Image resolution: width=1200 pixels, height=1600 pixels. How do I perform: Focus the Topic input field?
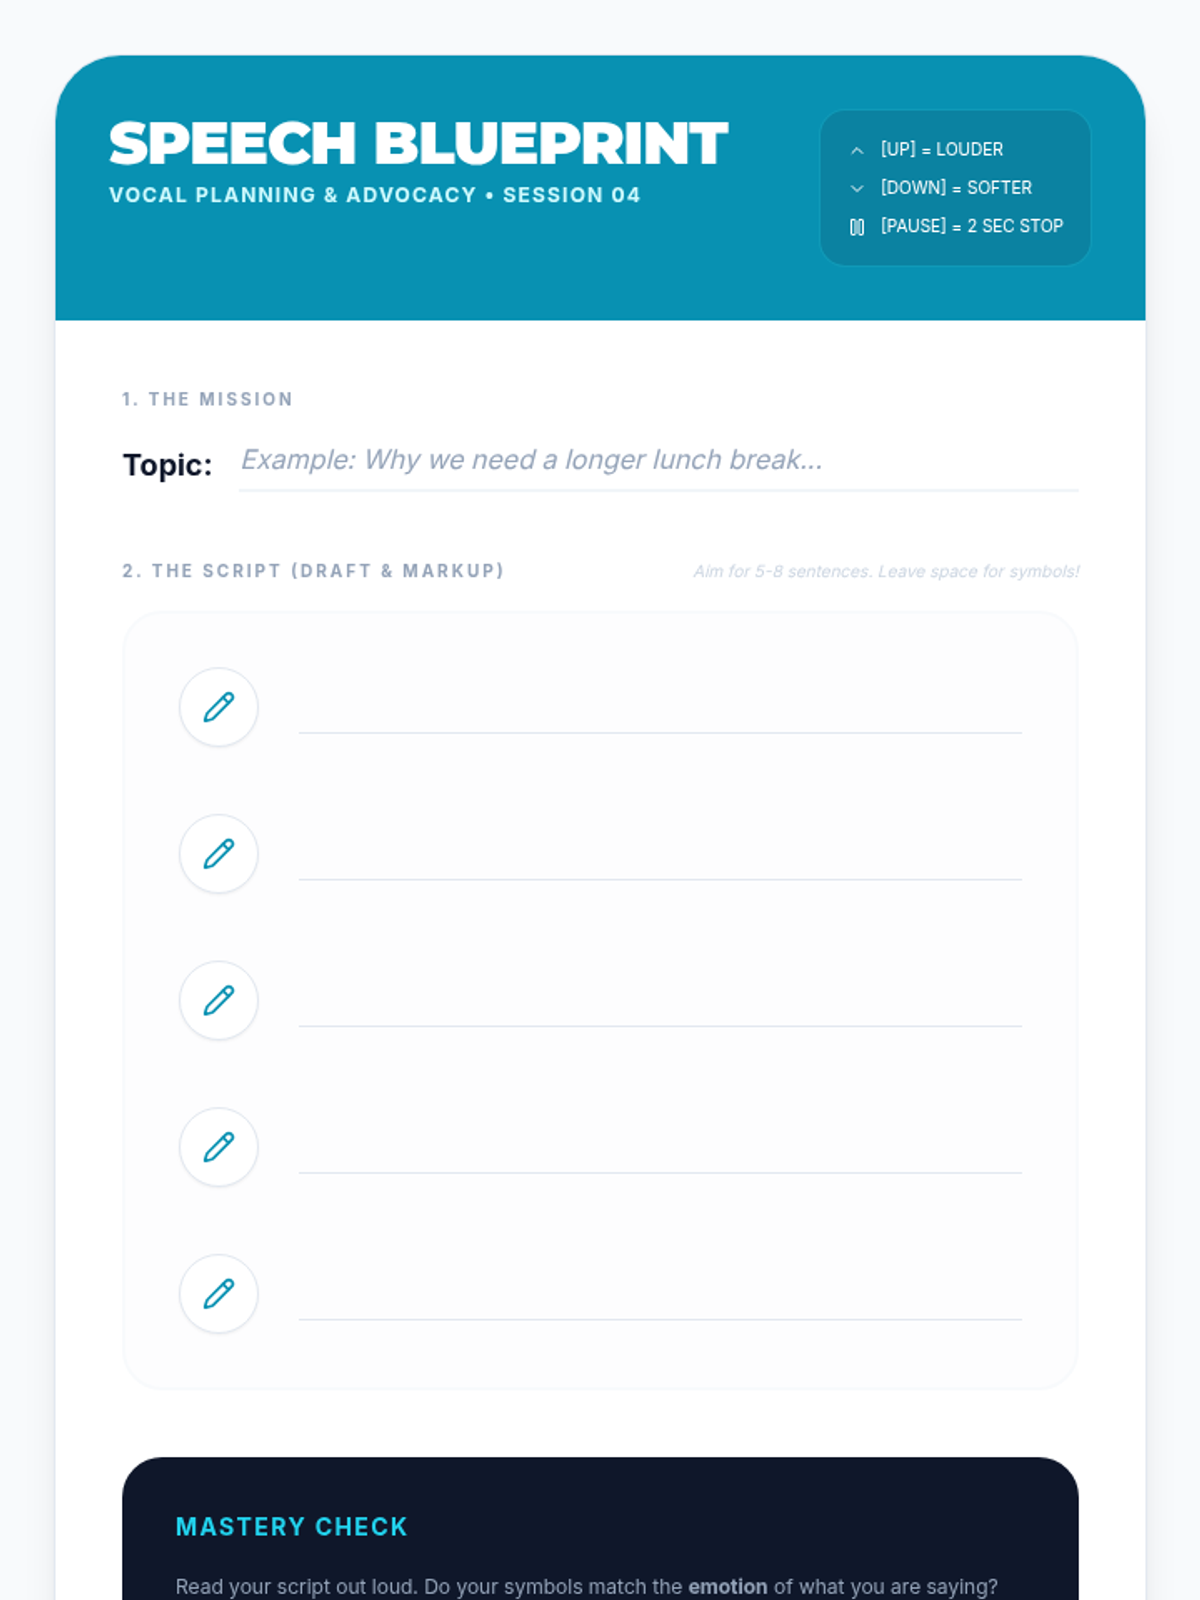[658, 461]
